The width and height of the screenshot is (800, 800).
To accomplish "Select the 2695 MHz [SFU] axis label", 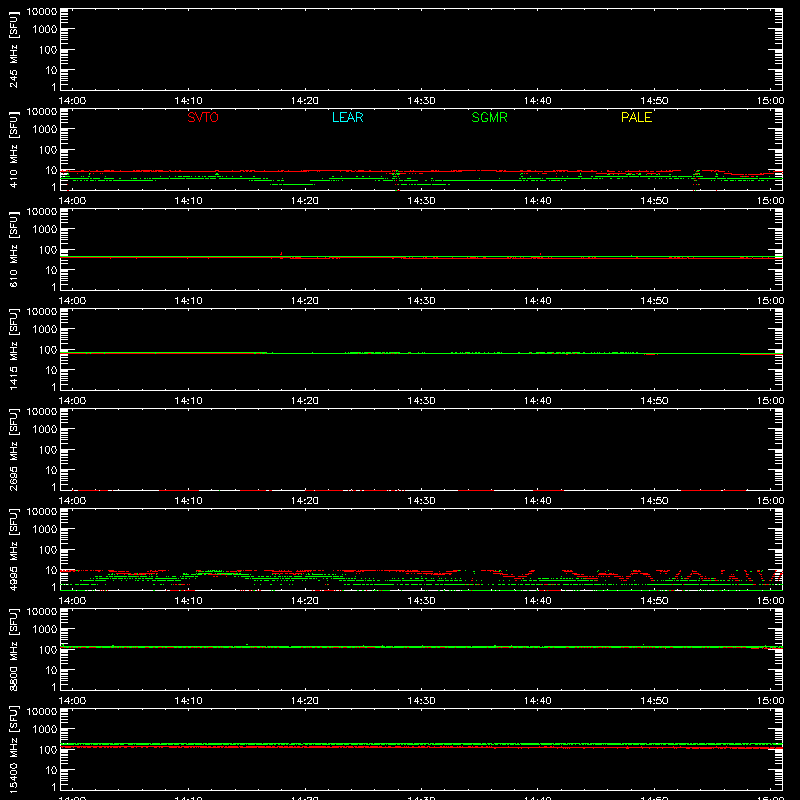I will pyautogui.click(x=13, y=449).
